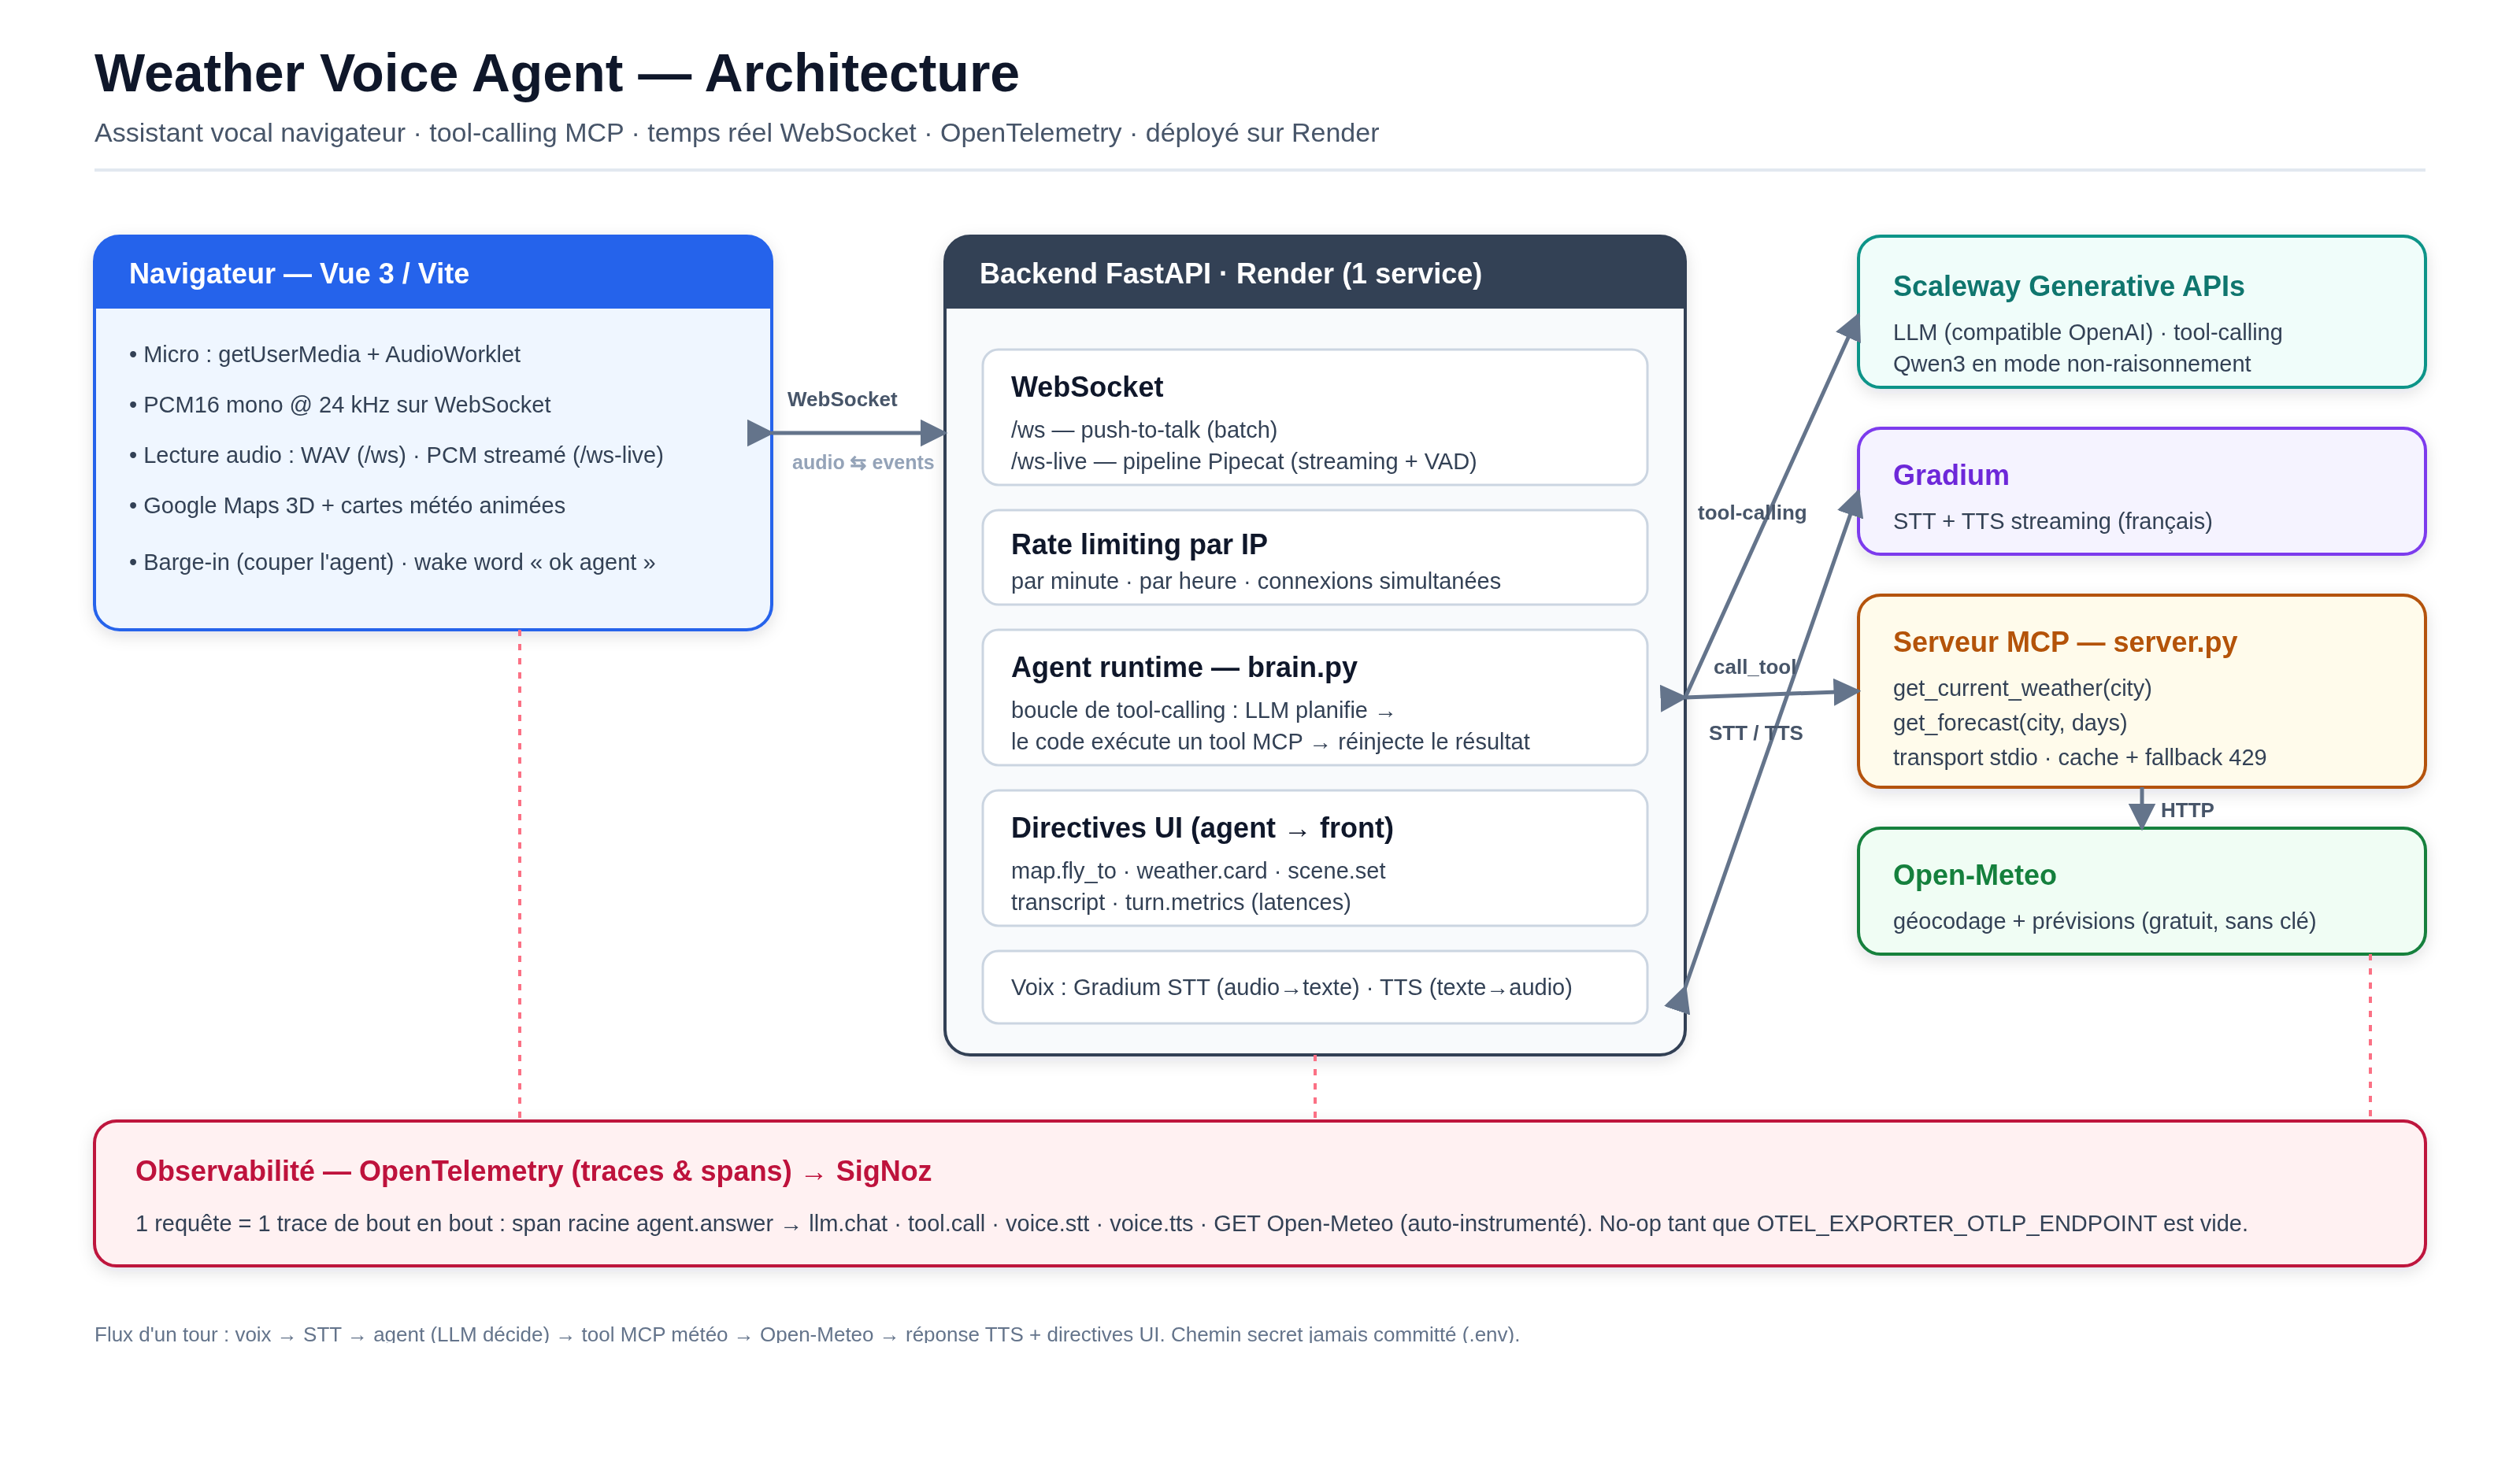This screenshot has width=2520, height=1480.
Task: Click the 'audio ⇆ events' arrow label
Action: pyautogui.click(x=862, y=462)
